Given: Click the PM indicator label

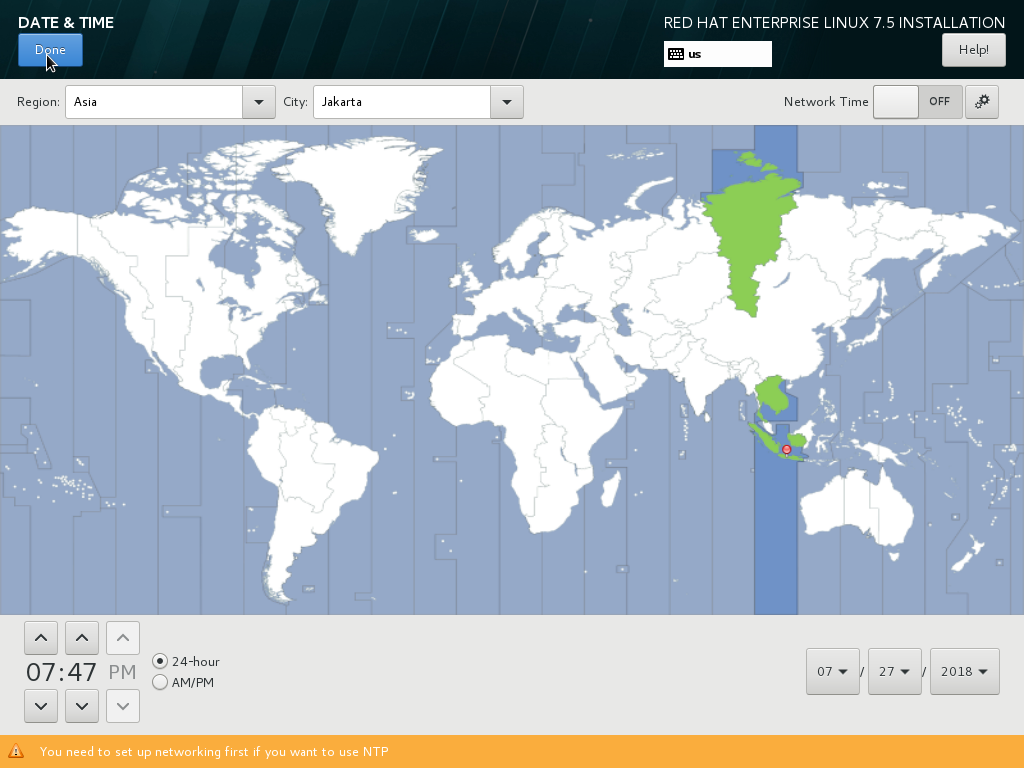Looking at the screenshot, I should pyautogui.click(x=123, y=672).
